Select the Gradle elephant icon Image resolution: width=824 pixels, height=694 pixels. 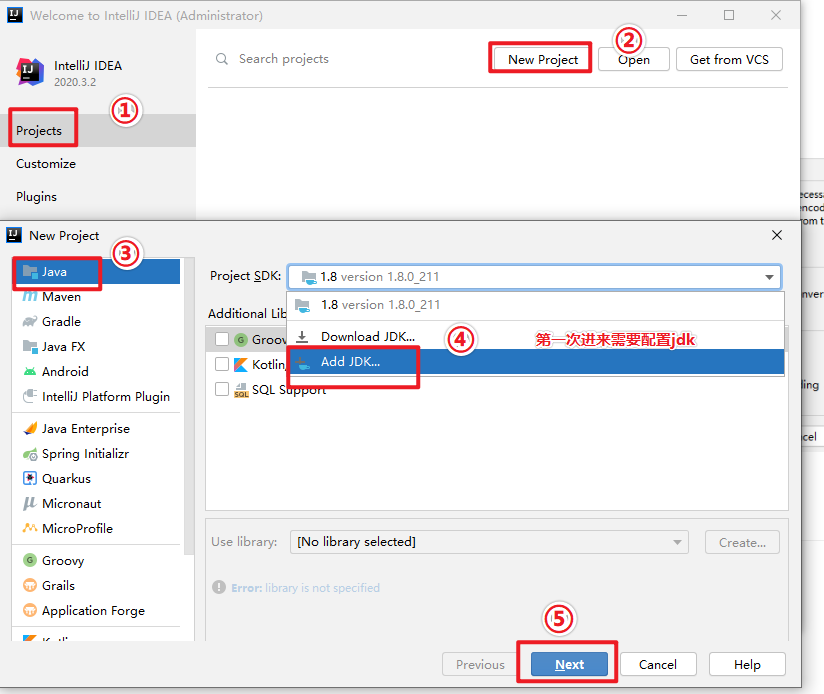(x=30, y=322)
